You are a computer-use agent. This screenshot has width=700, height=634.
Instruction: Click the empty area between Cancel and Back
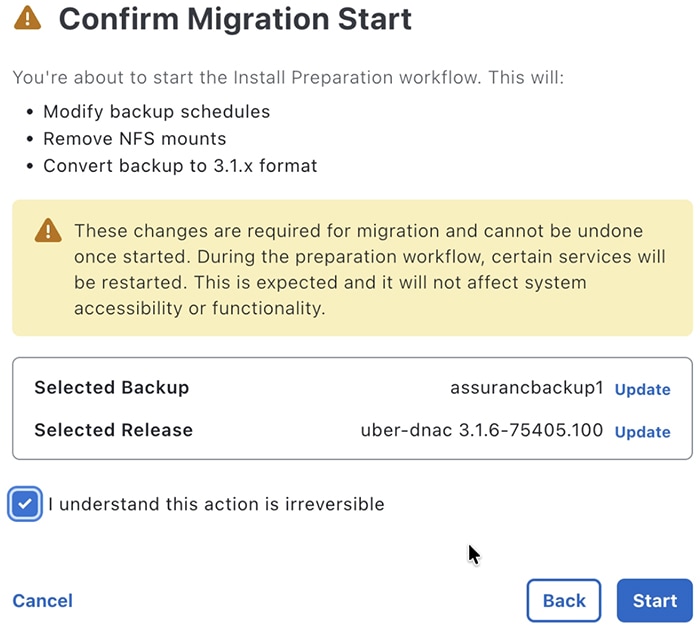click(300, 601)
